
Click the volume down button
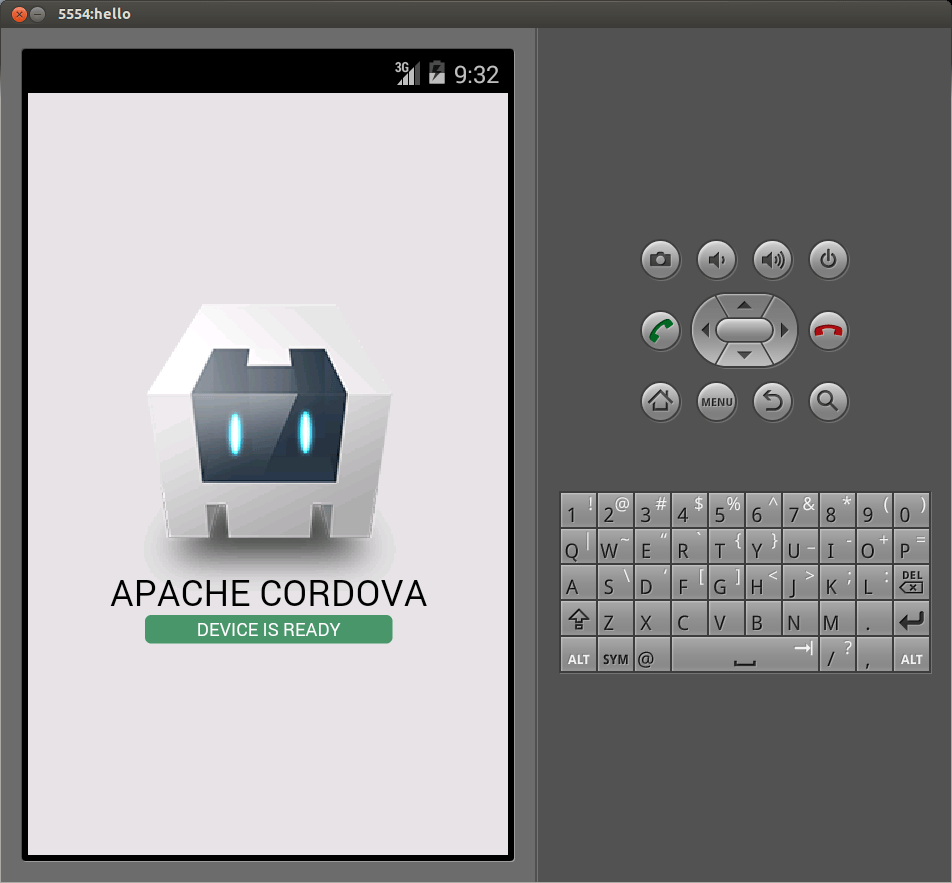pyautogui.click(x=716, y=259)
